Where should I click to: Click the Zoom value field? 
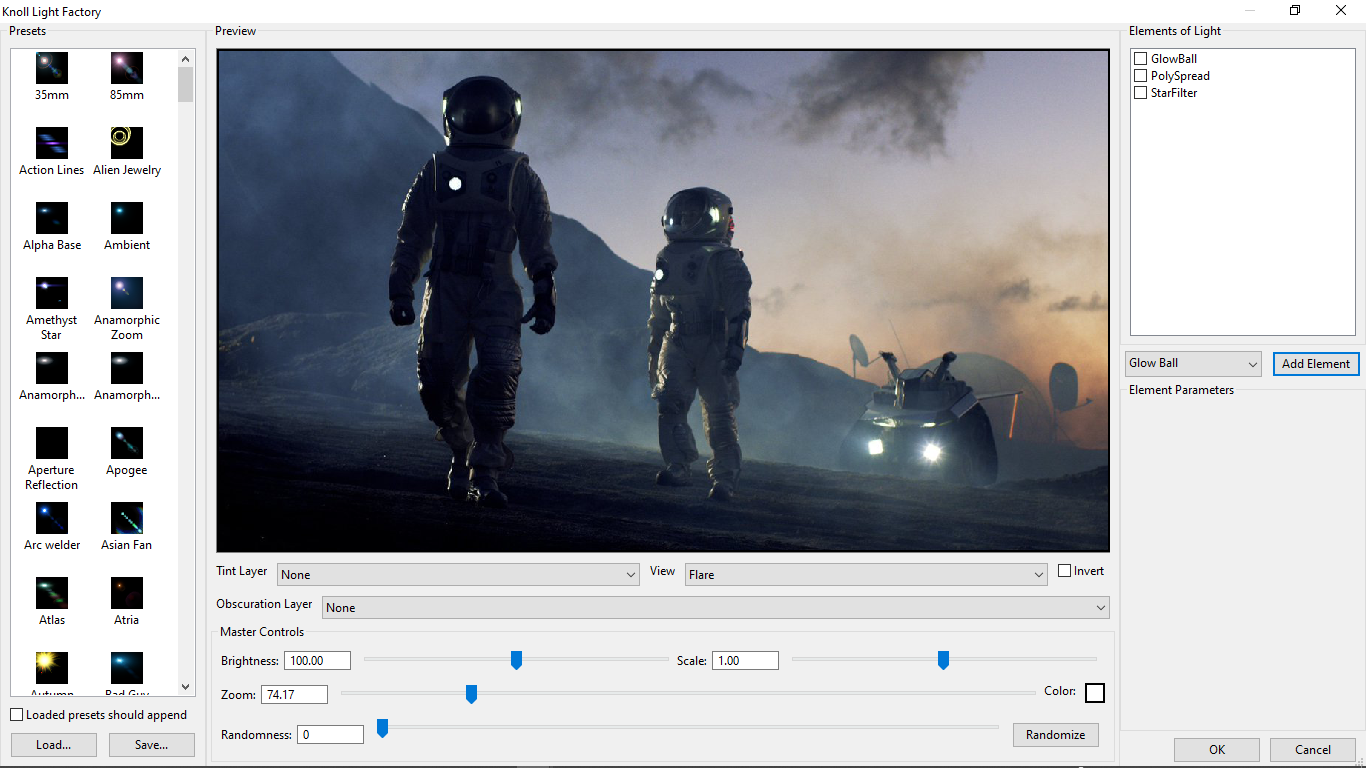point(294,695)
